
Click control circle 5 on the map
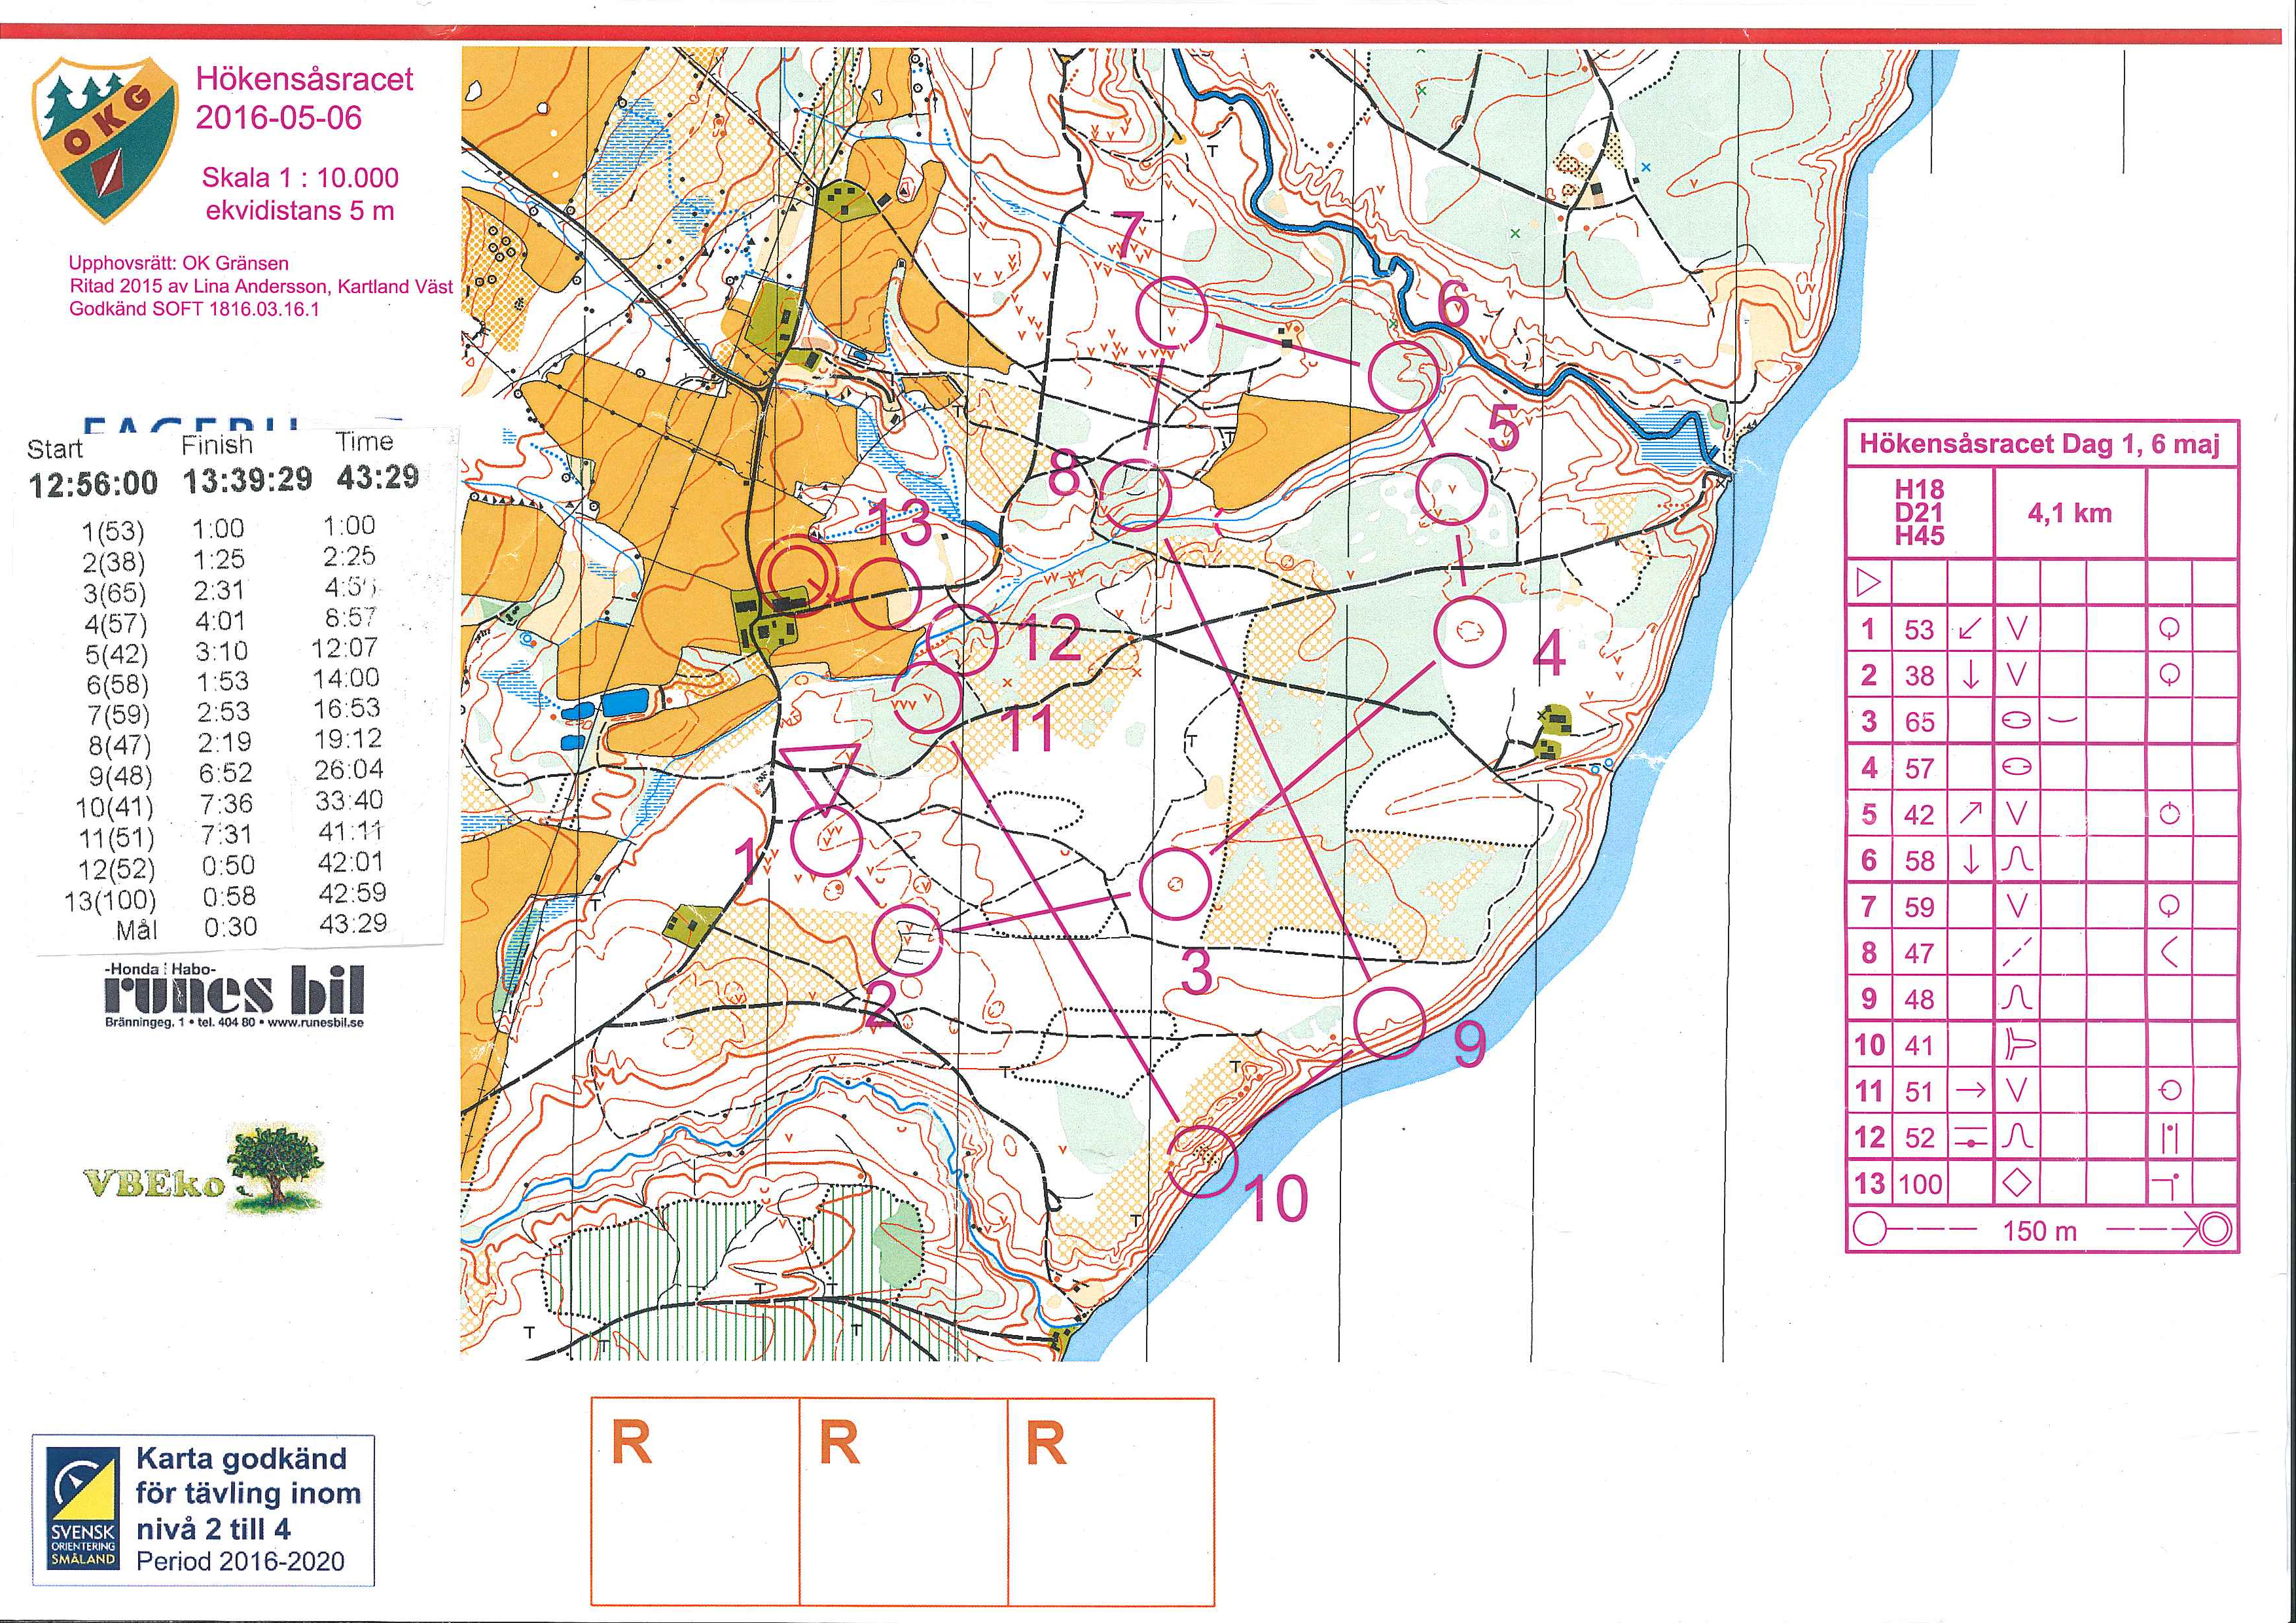pyautogui.click(x=1452, y=489)
